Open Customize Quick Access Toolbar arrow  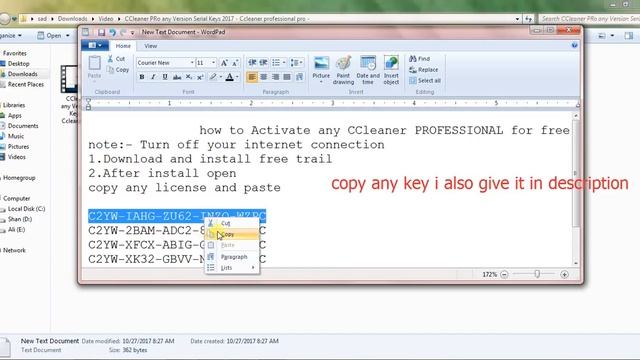click(132, 33)
